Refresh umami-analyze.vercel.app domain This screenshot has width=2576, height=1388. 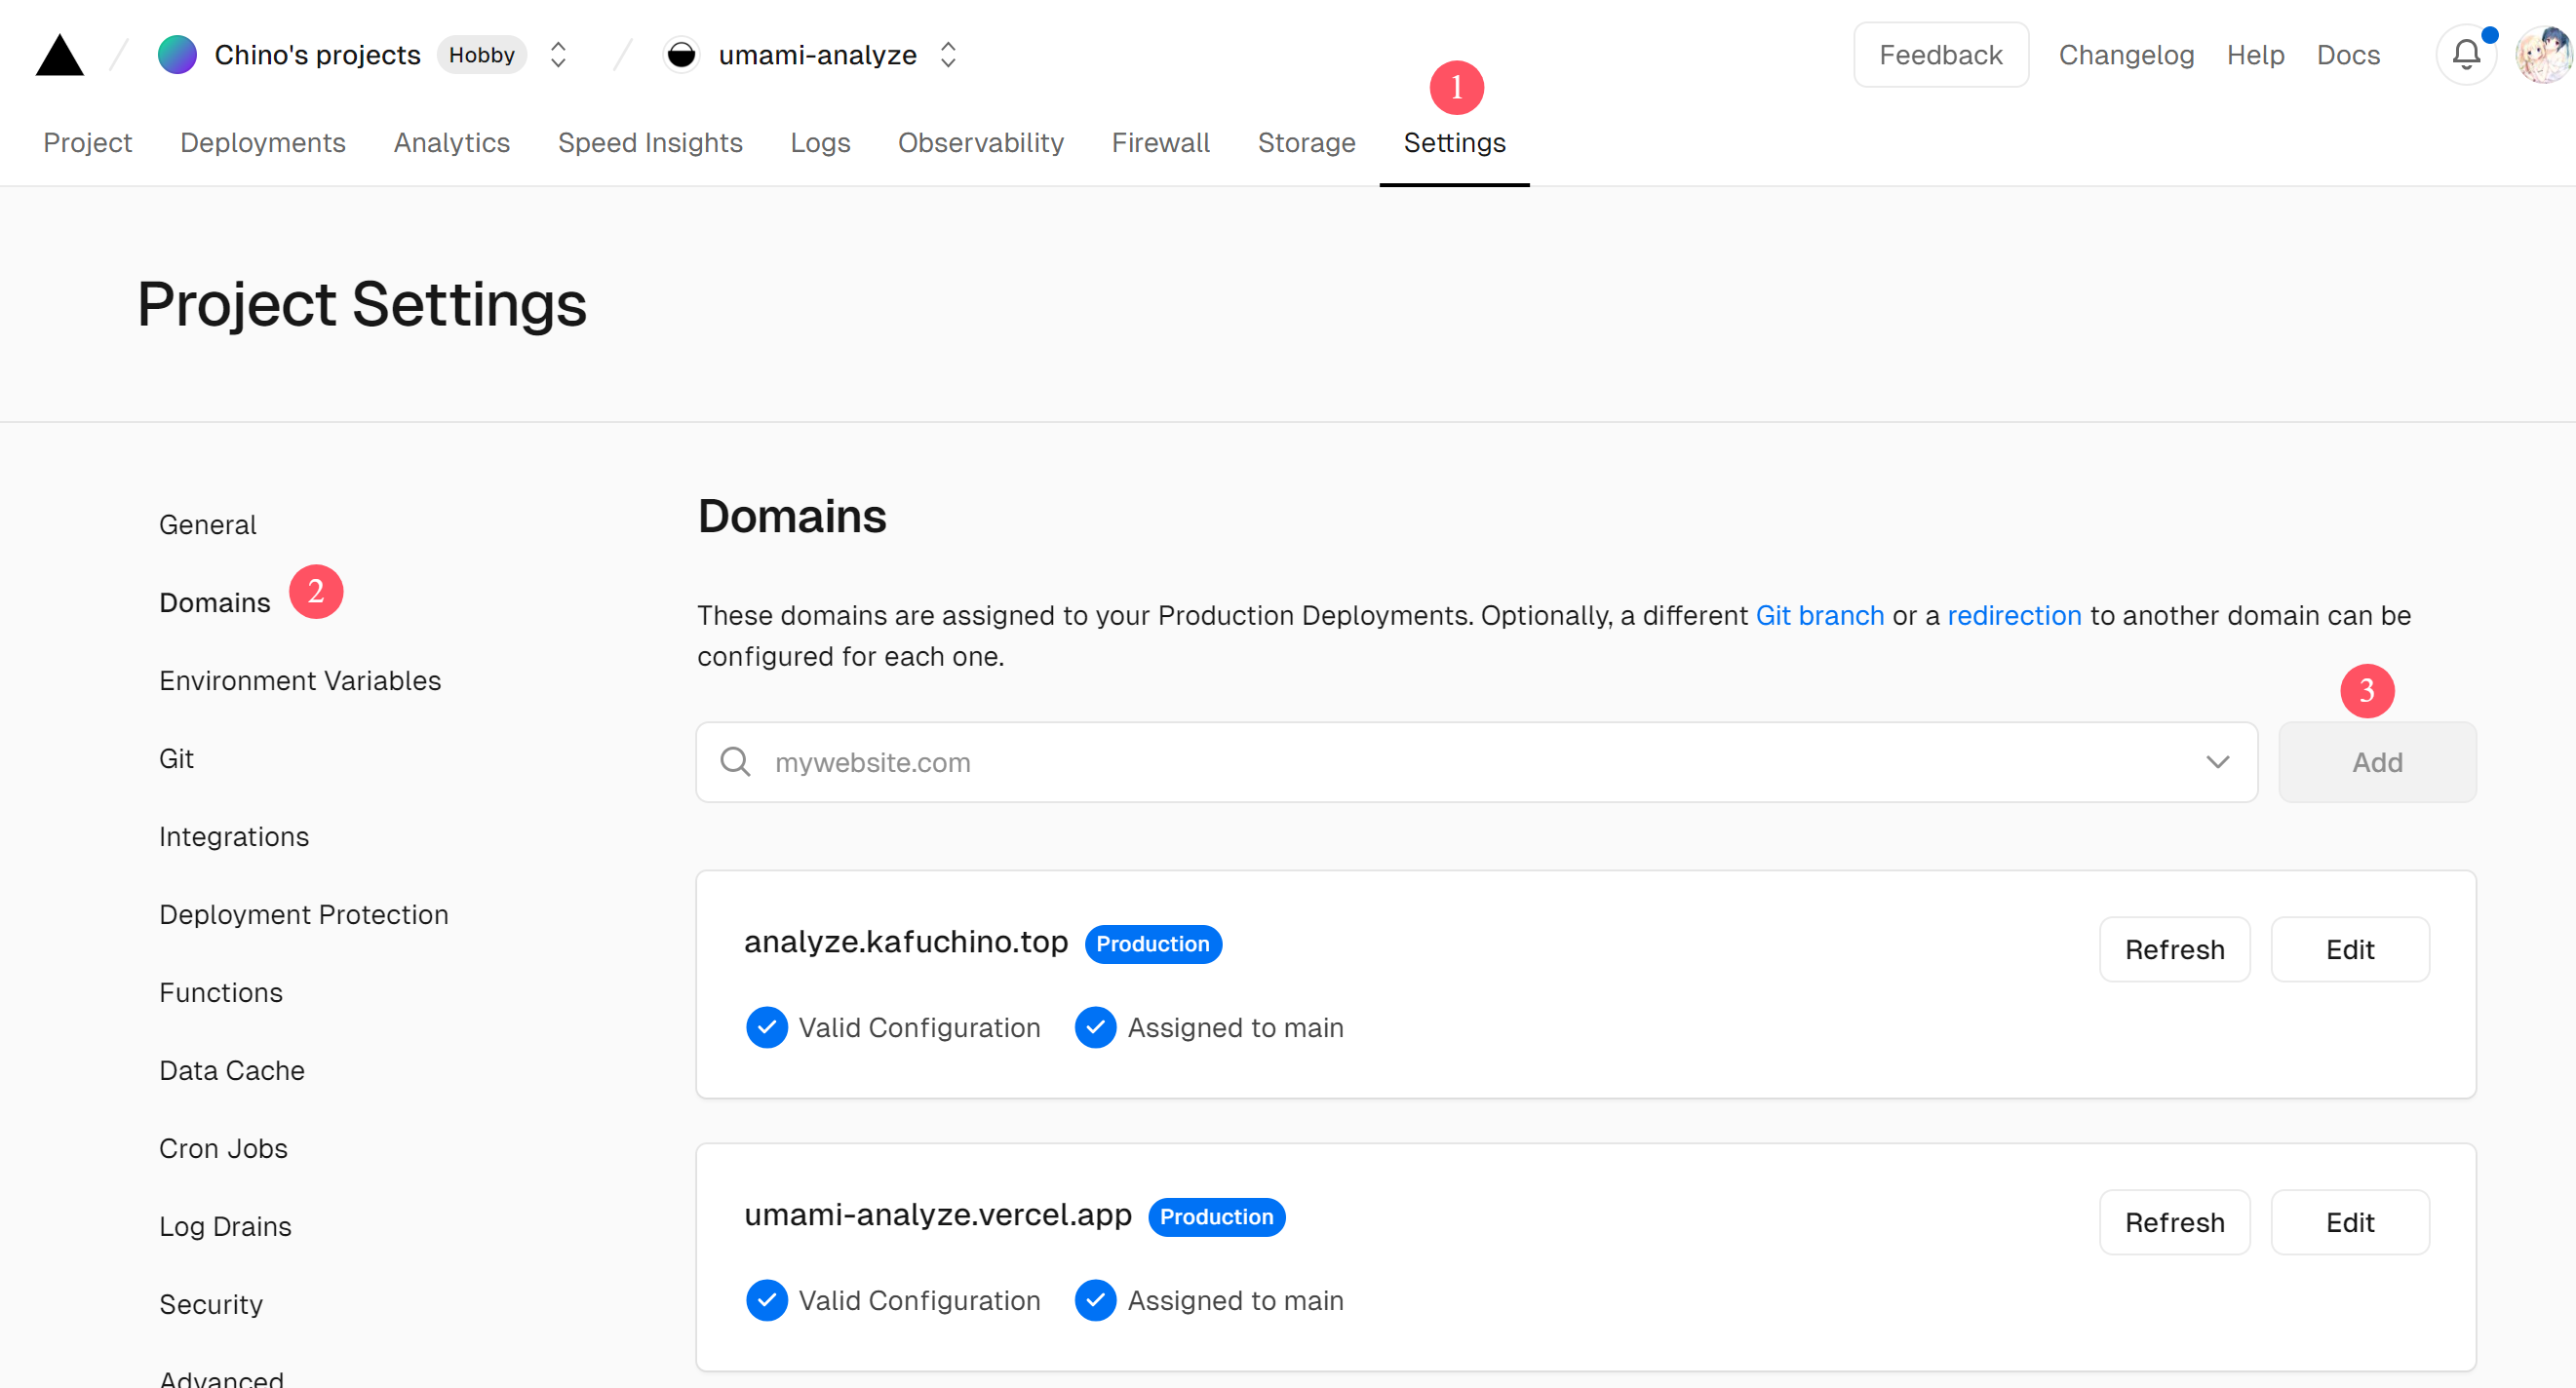[2174, 1223]
